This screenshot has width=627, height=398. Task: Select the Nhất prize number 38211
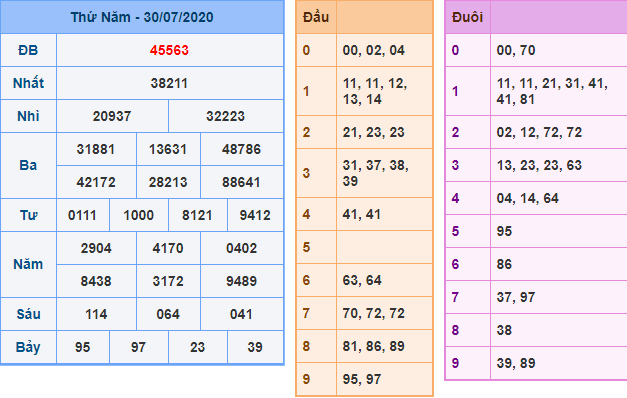[169, 83]
